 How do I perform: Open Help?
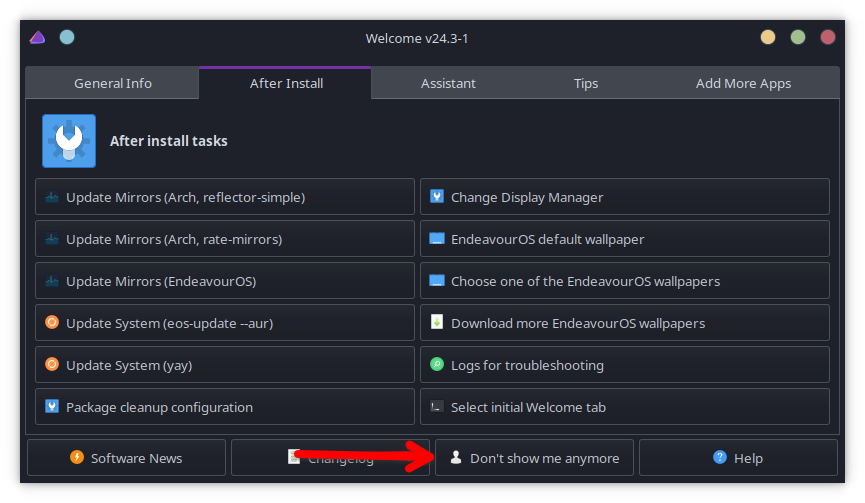(x=738, y=458)
